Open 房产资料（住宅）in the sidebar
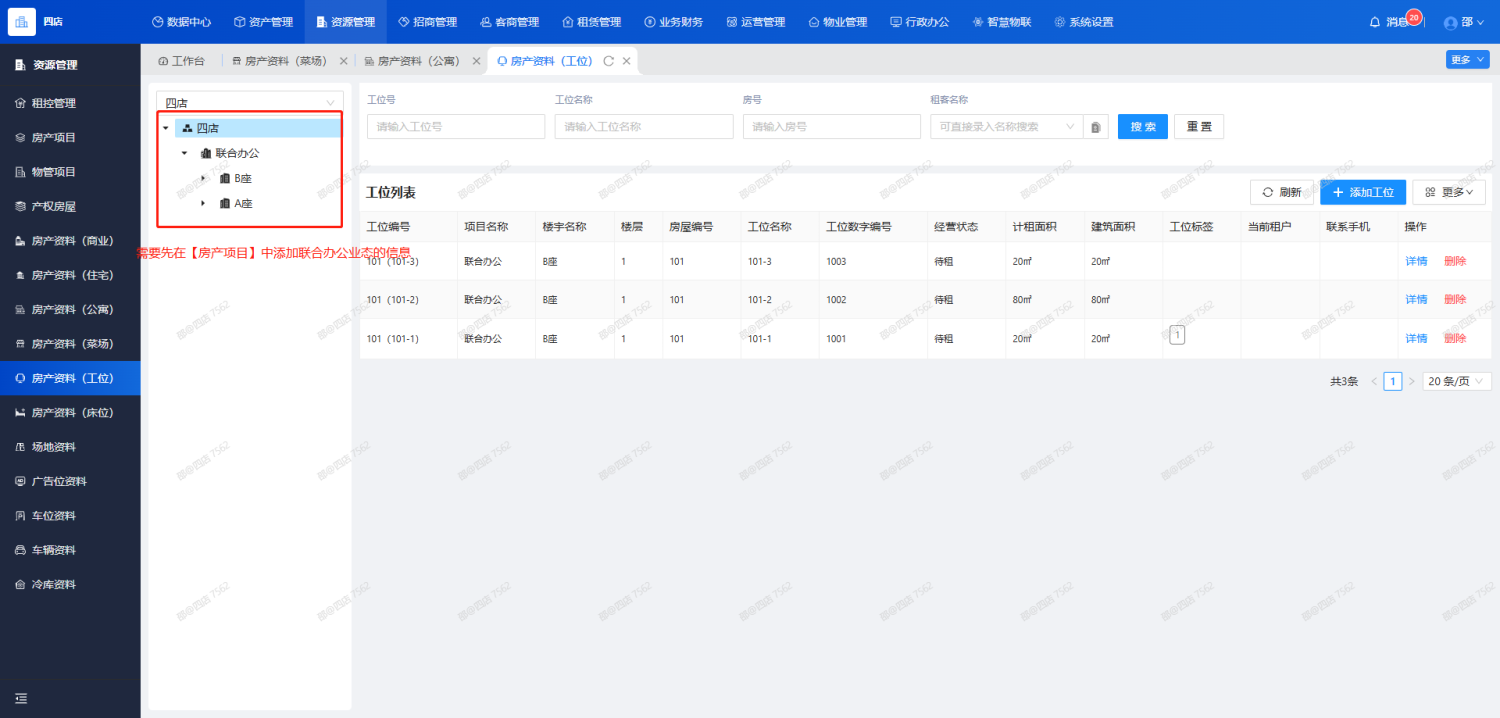1500x718 pixels. click(x=71, y=275)
